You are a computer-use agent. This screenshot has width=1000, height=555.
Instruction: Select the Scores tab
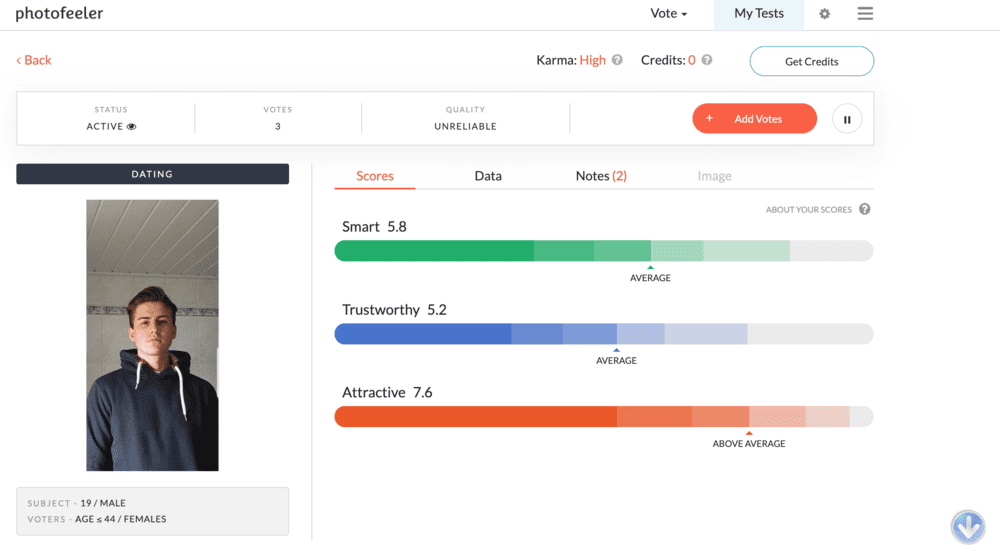[x=375, y=176]
